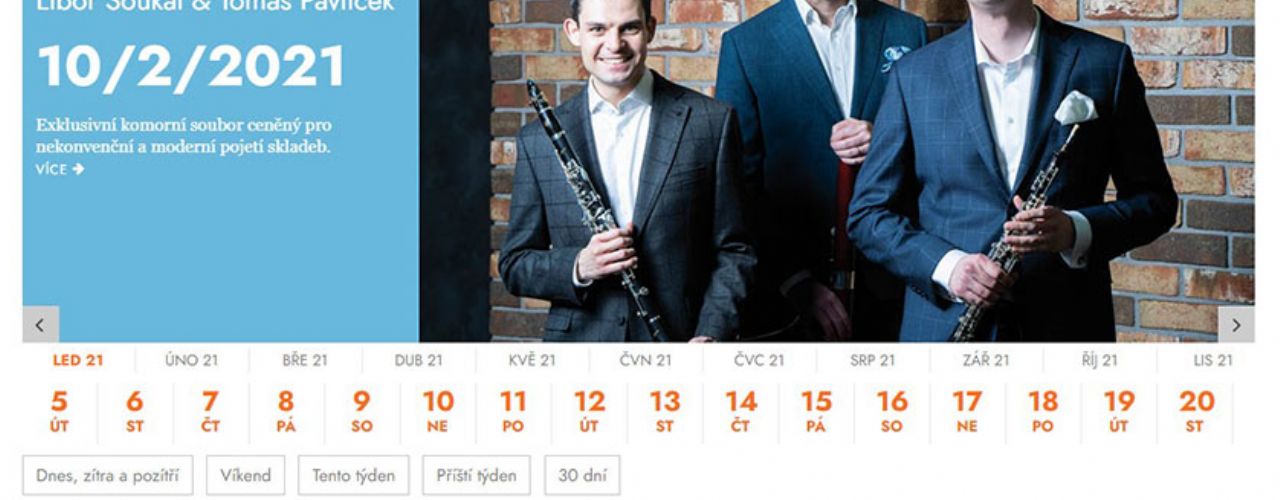Select date 20 ST
This screenshot has width=1280, height=500.
pyautogui.click(x=1195, y=411)
